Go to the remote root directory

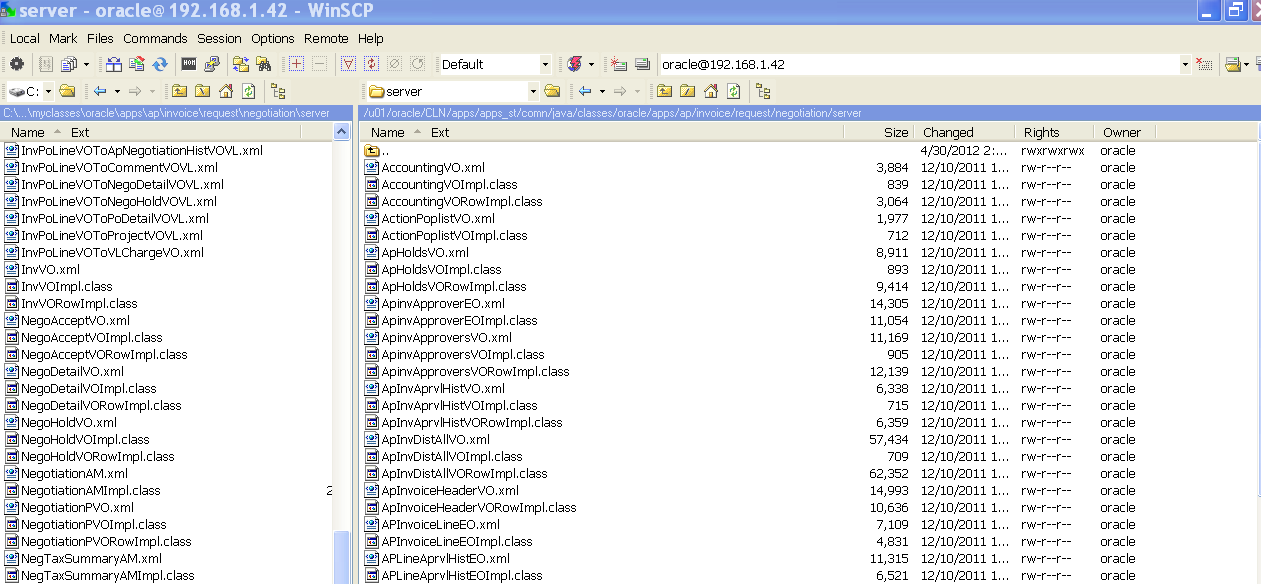[x=687, y=91]
